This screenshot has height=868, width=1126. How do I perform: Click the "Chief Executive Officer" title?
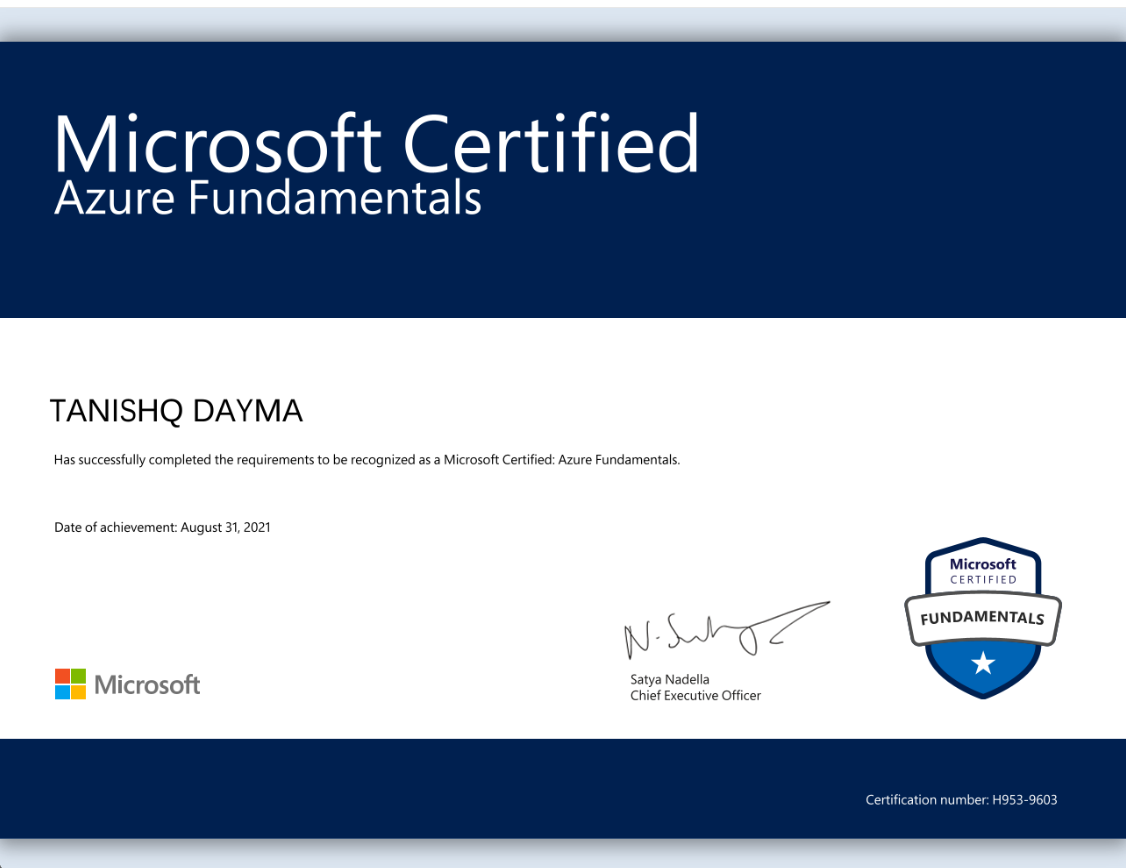[x=696, y=696]
